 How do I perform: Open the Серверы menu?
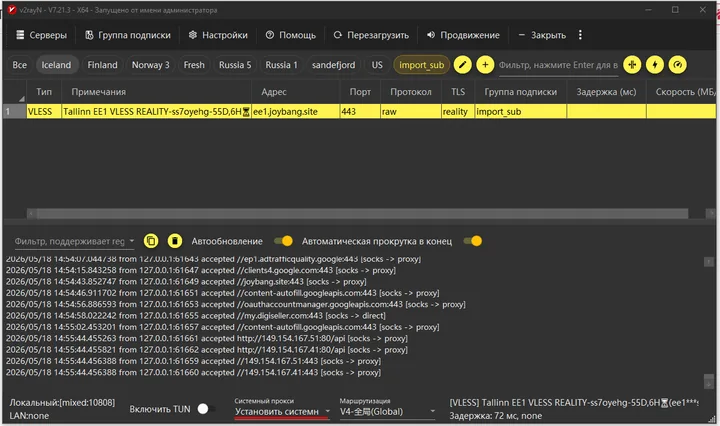[41, 35]
